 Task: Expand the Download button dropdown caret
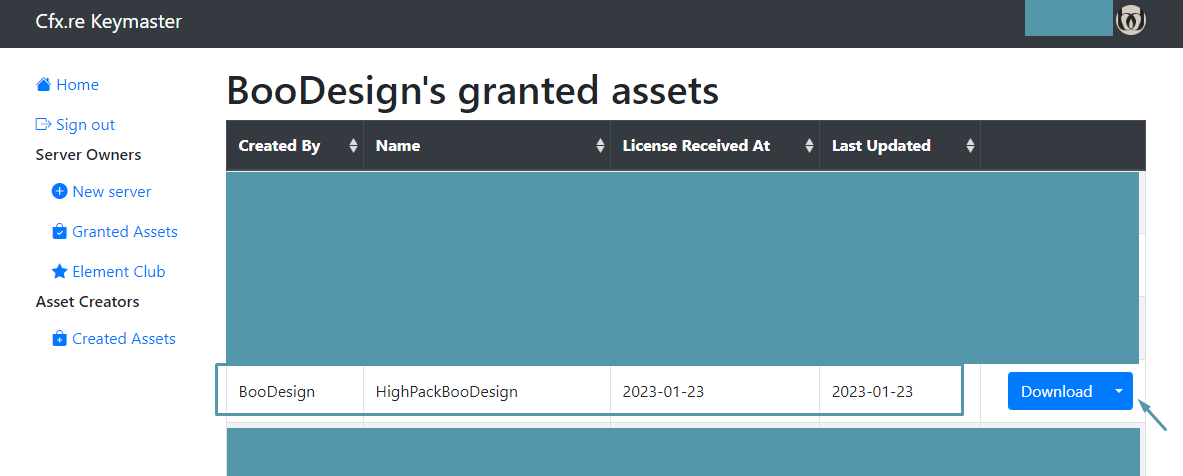click(1119, 391)
